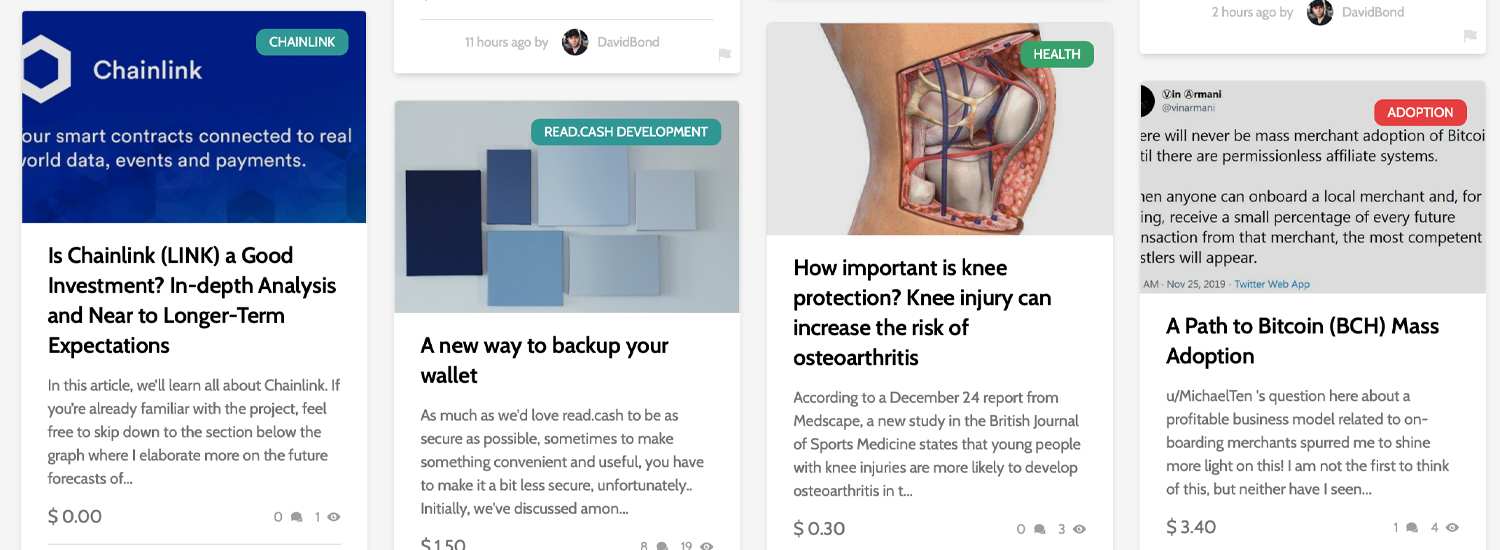
Task: Open comments icon on the knee protection article
Action: [1040, 529]
